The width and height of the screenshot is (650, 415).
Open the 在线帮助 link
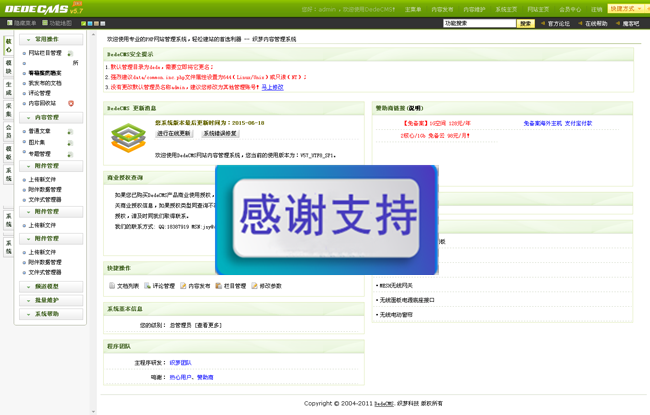pos(596,24)
